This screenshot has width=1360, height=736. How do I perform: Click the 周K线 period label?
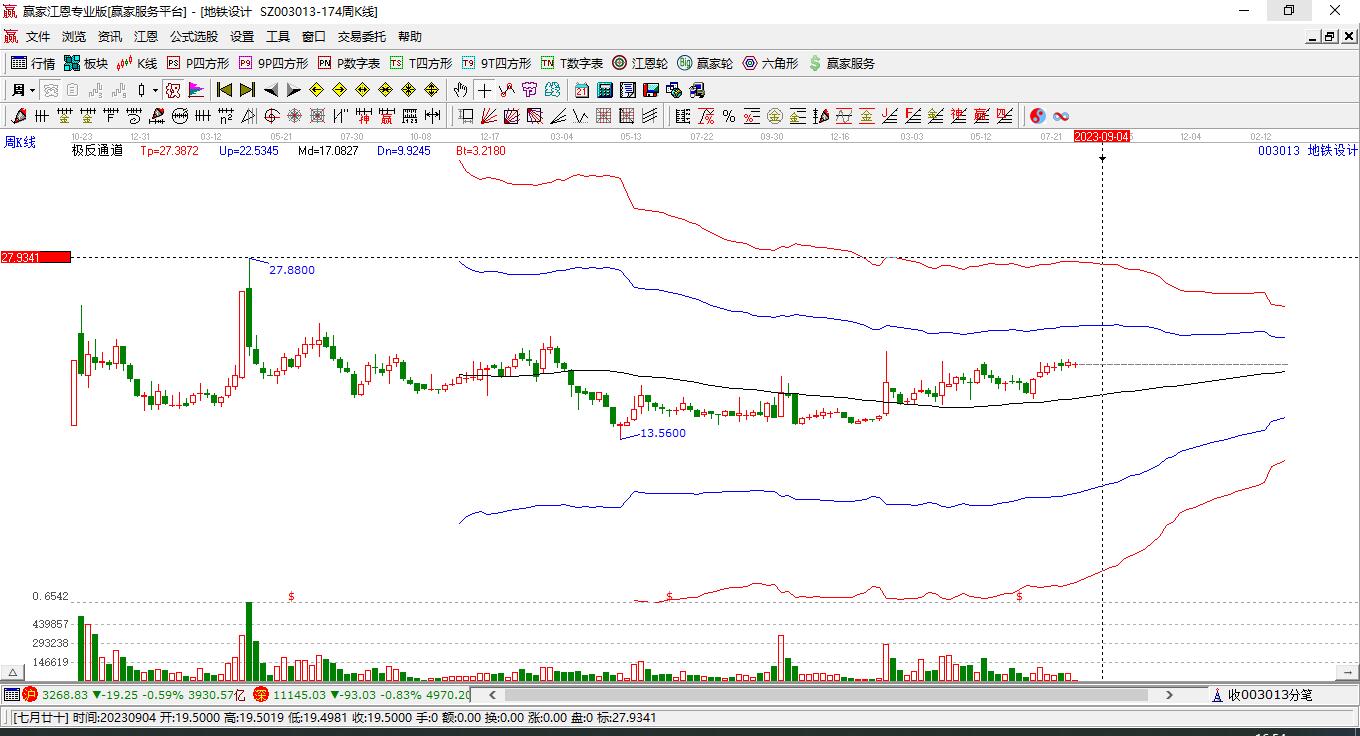20,142
